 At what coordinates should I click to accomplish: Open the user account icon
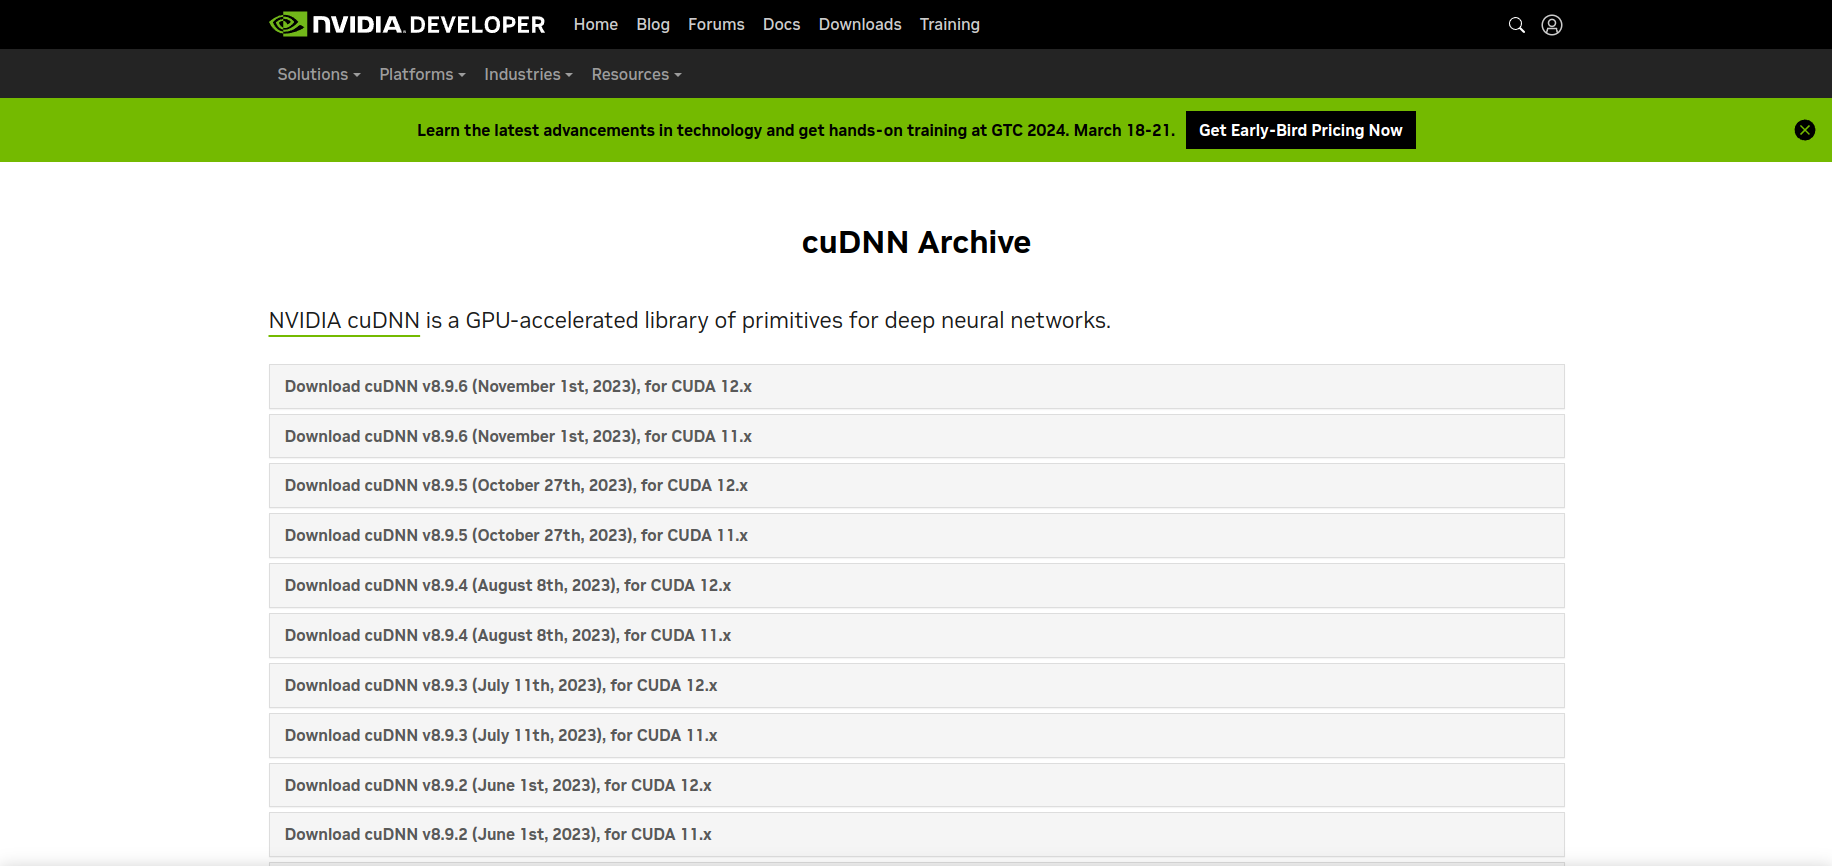(x=1552, y=25)
